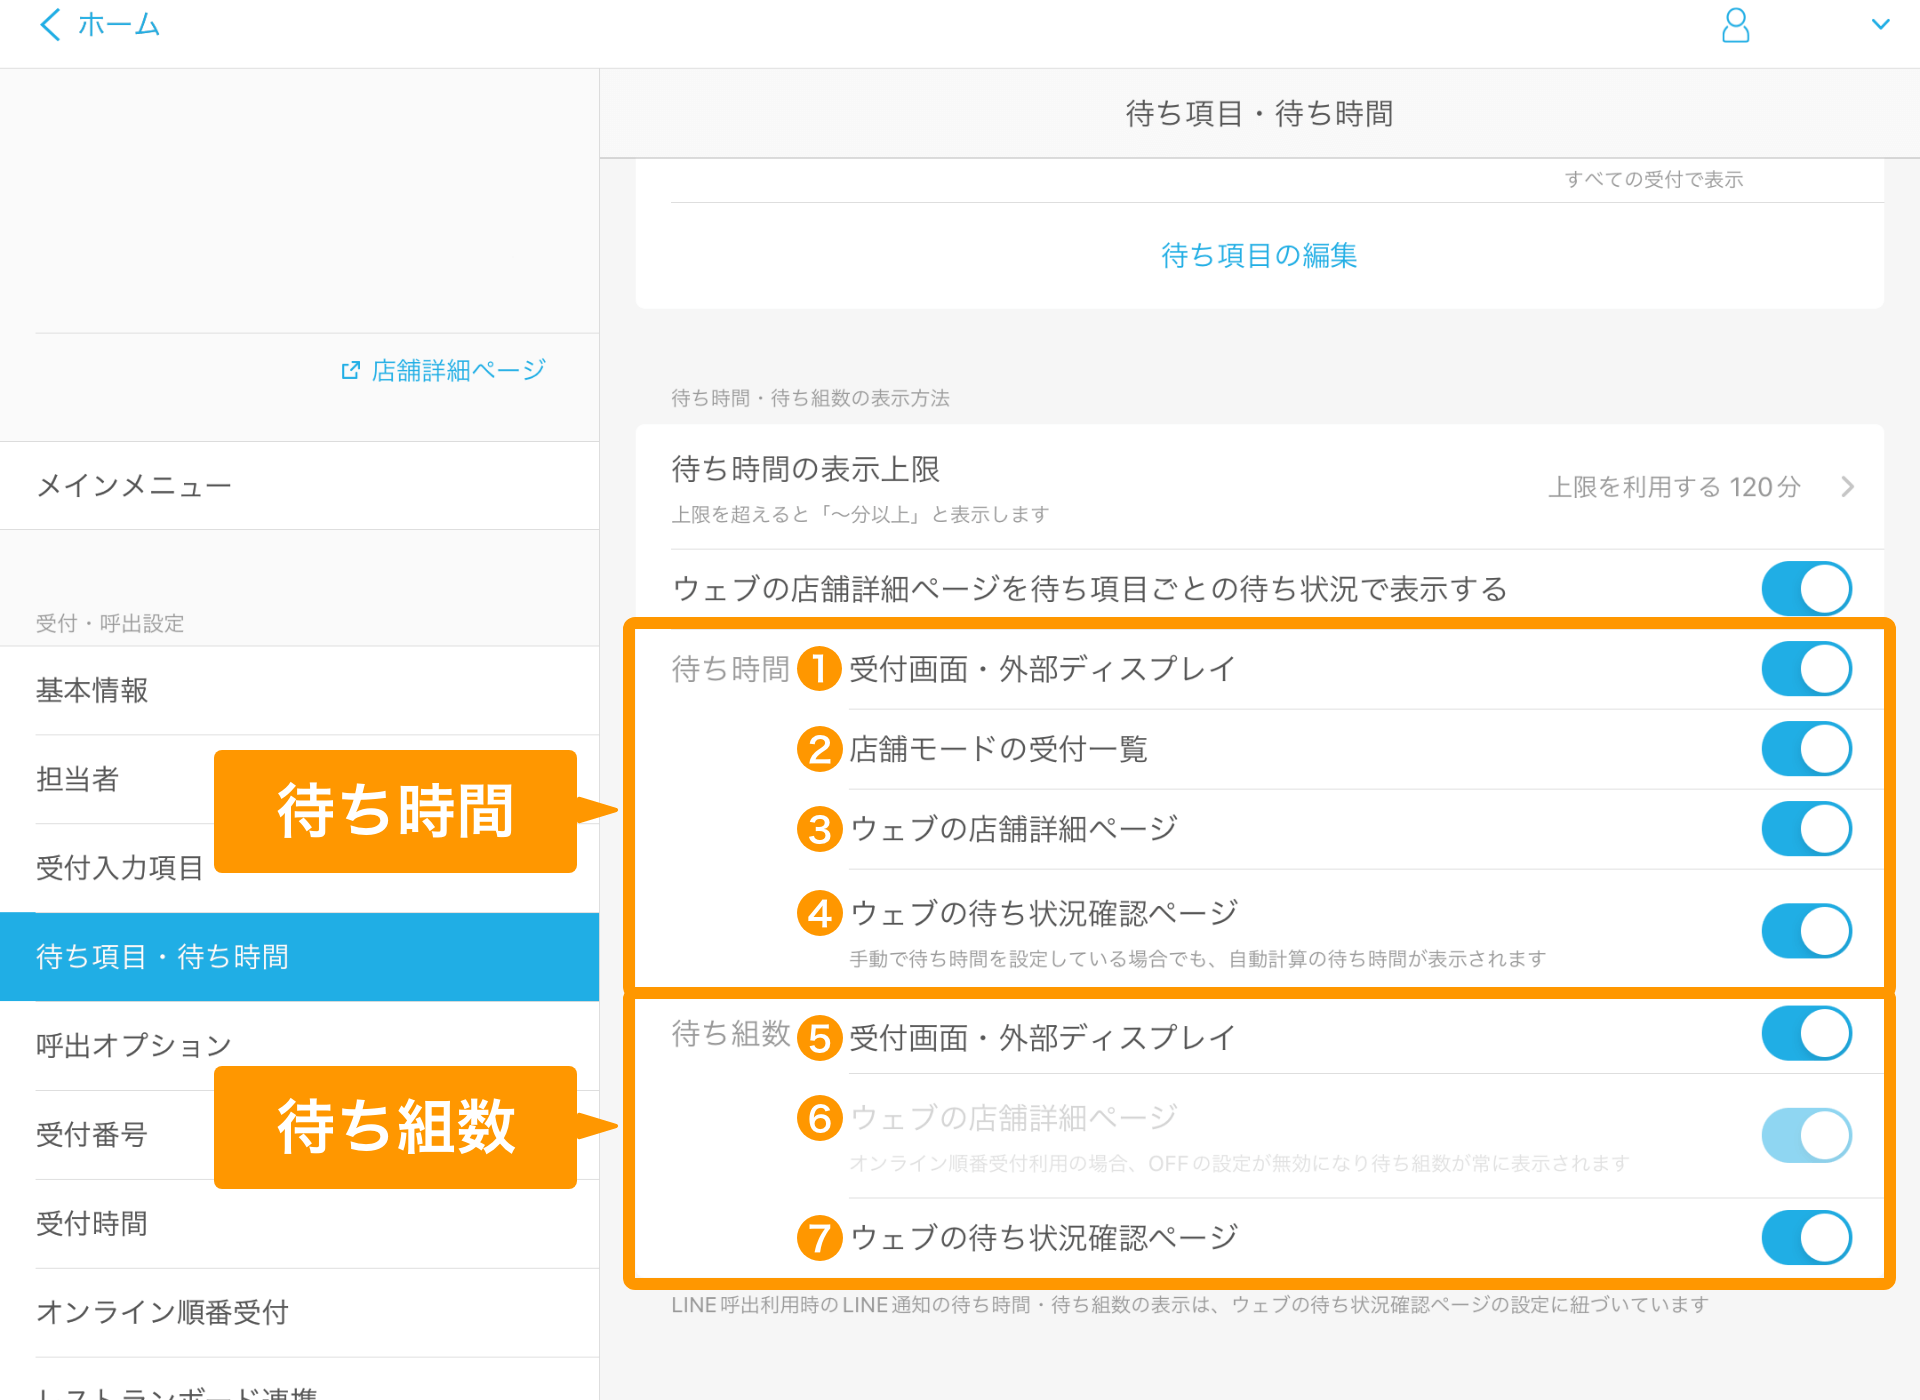
Task: Open 受付時間 sidebar item
Action: coord(92,1224)
